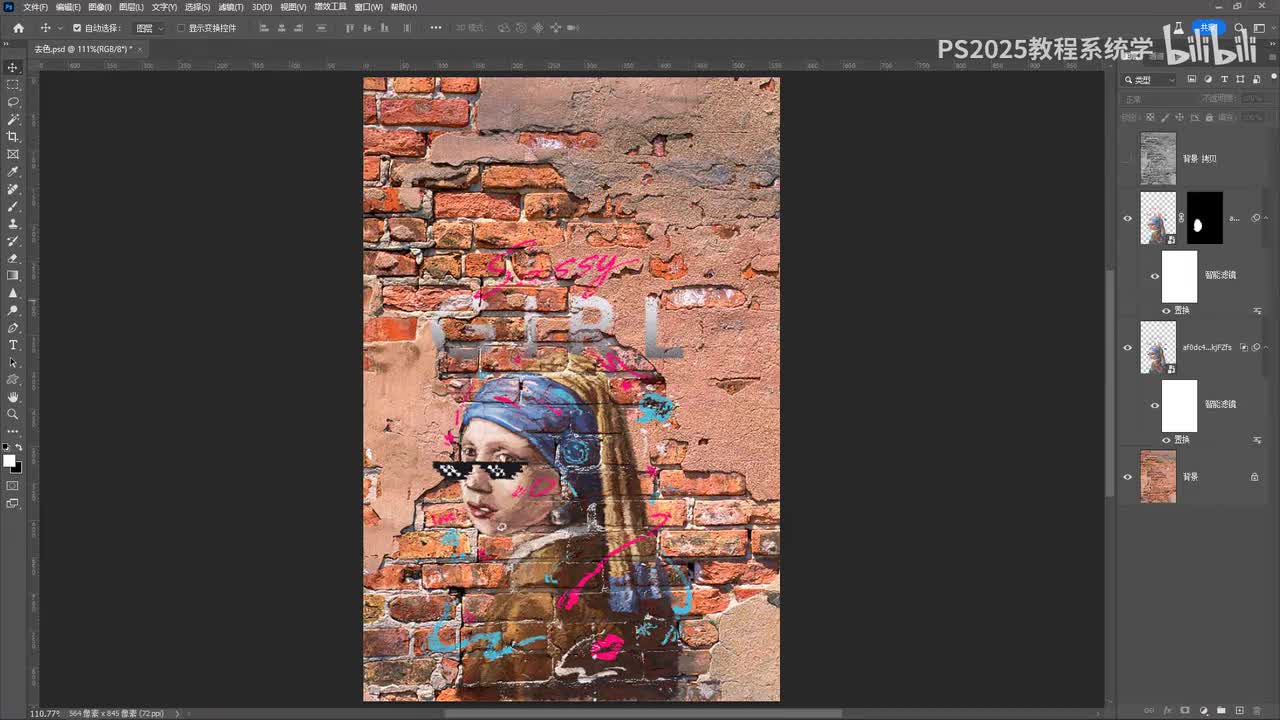Hide the second 置换 filter effect
This screenshot has width=1280, height=720.
pyautogui.click(x=1166, y=440)
